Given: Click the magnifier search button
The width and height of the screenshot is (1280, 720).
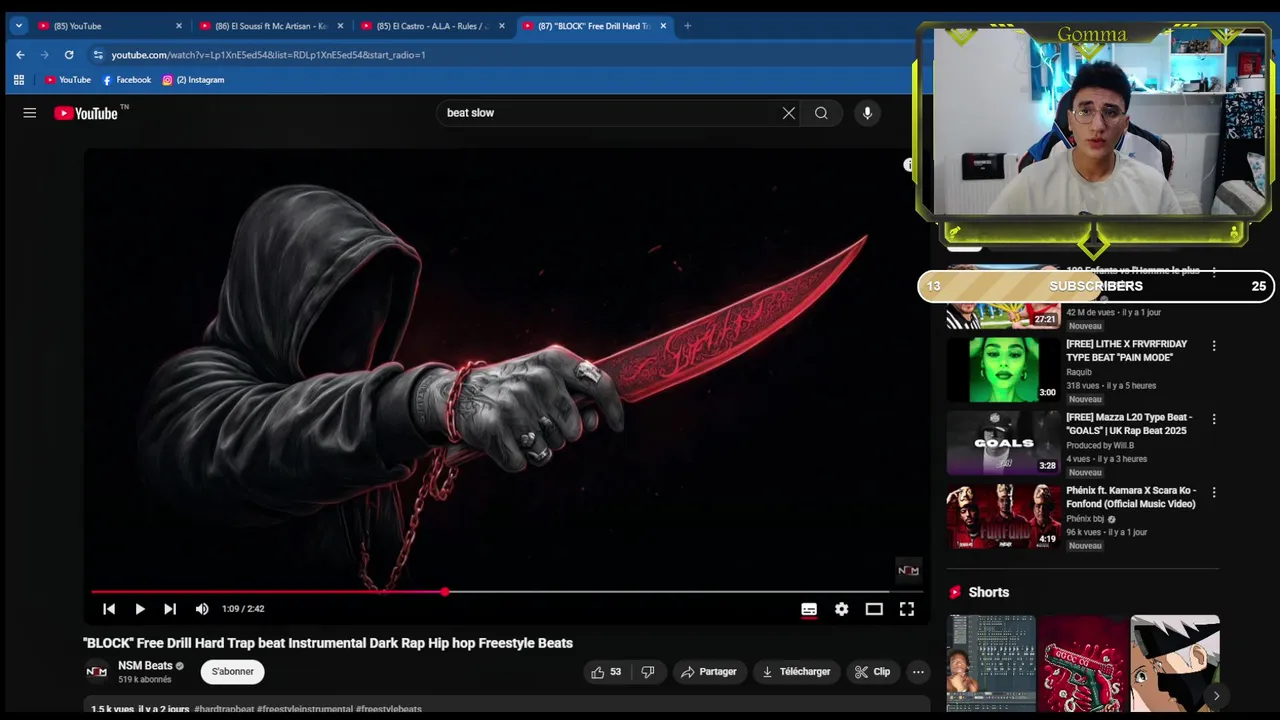Looking at the screenshot, I should 821,113.
